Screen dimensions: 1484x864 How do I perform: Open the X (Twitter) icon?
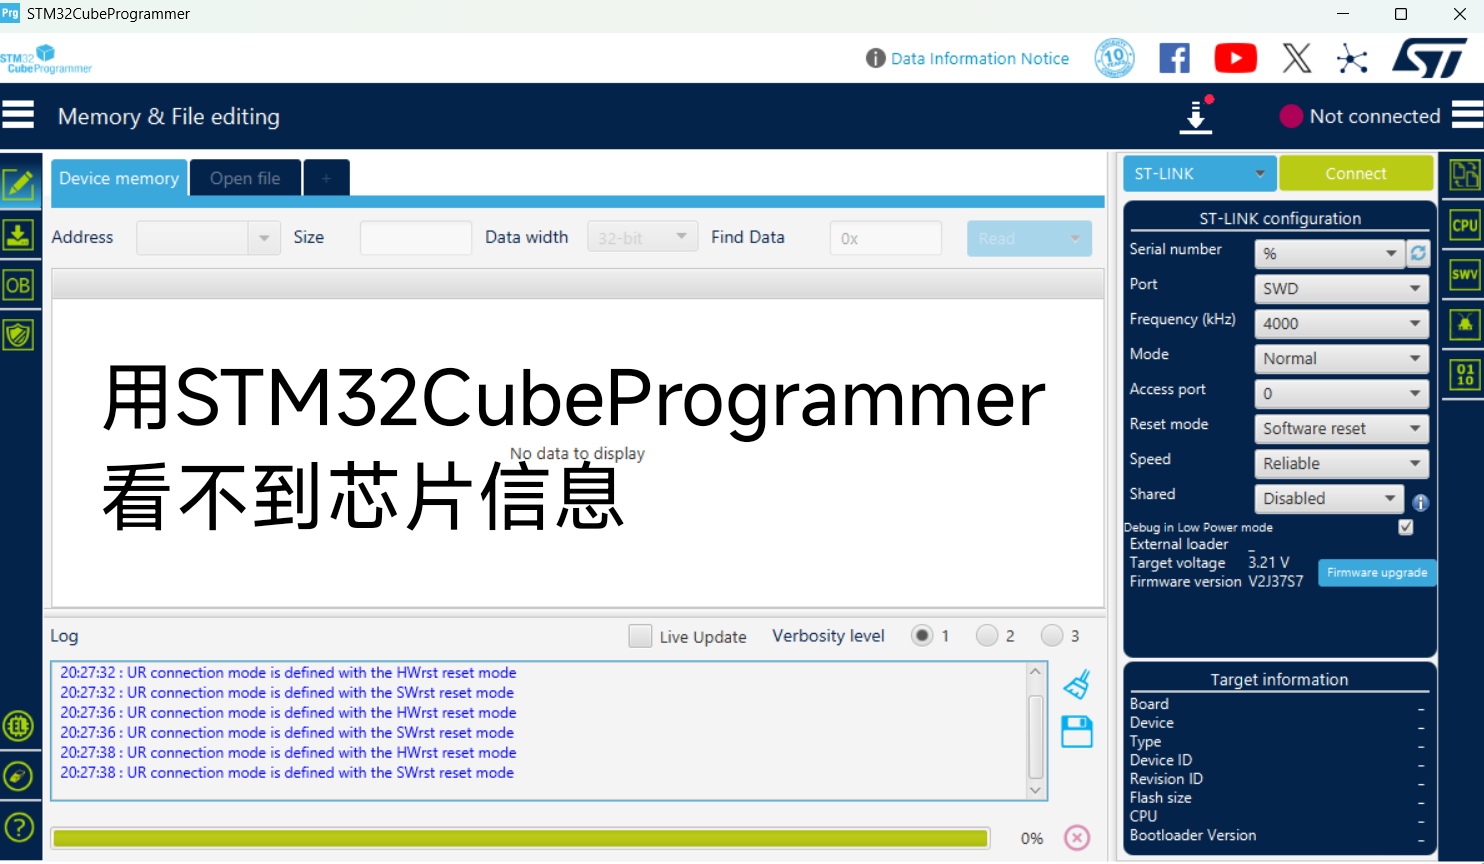(x=1297, y=59)
